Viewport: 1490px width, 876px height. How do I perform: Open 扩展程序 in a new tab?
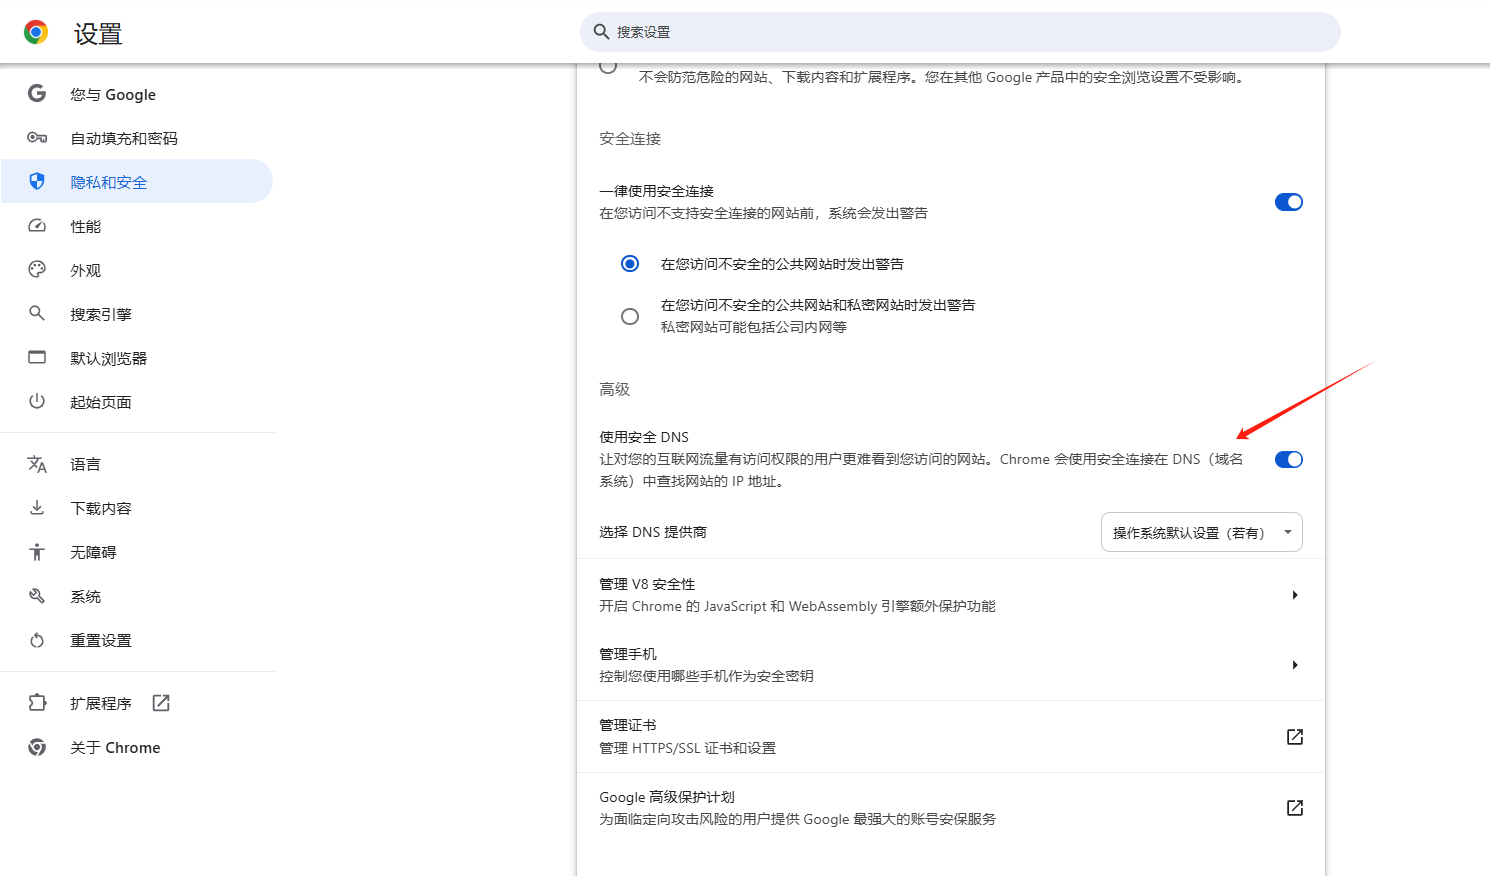point(137,703)
